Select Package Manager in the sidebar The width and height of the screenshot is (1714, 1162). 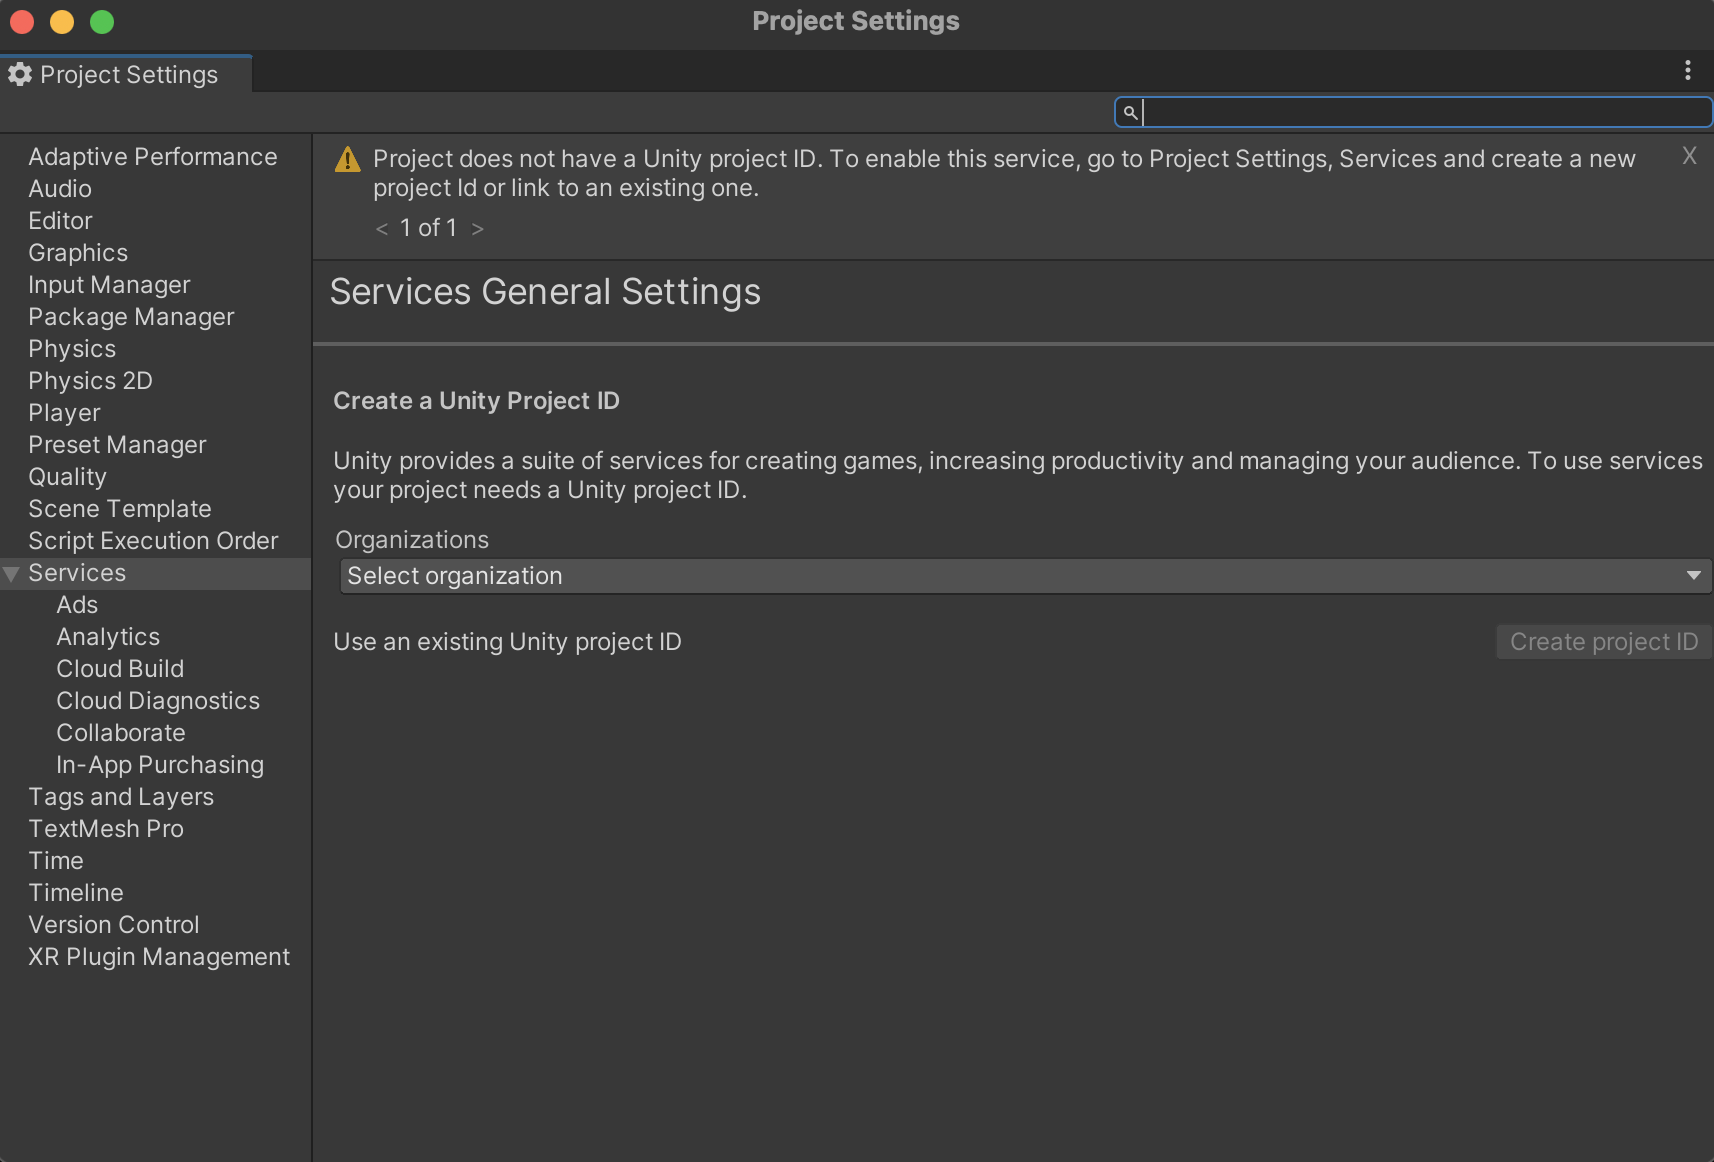(x=131, y=317)
